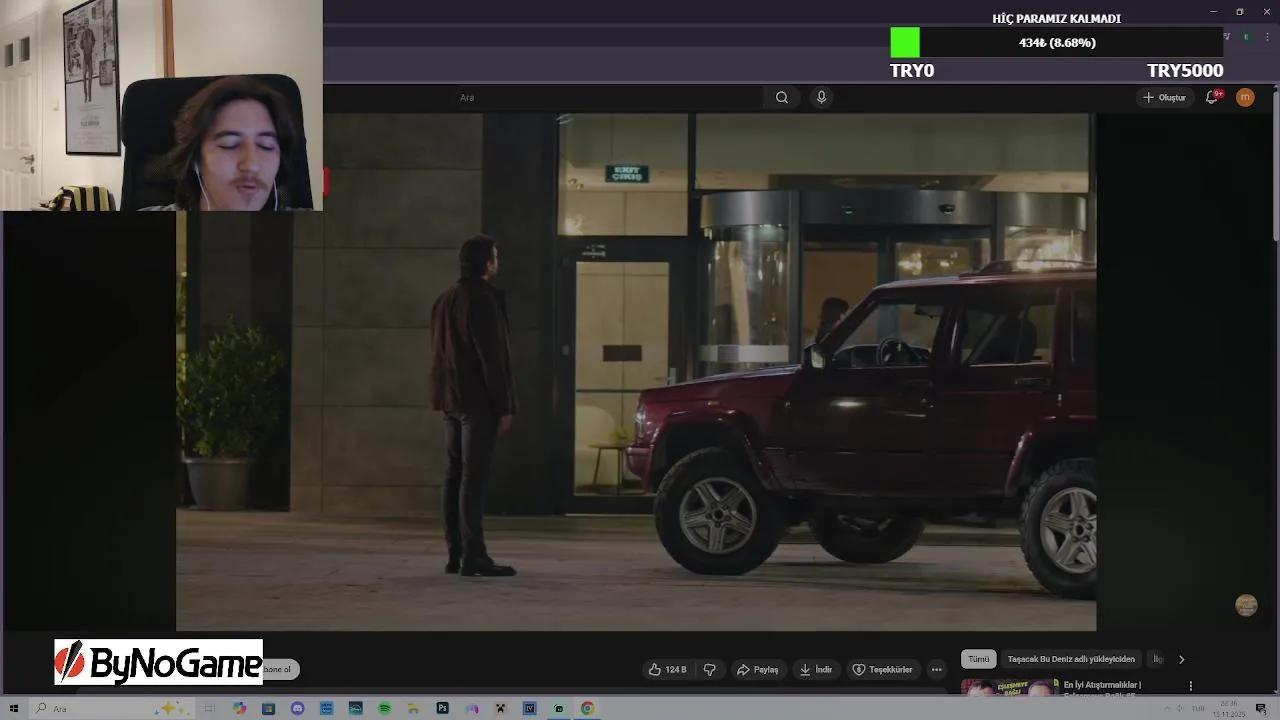The height and width of the screenshot is (720, 1280).
Task: Open Task View on the taskbar
Action: [x=210, y=708]
